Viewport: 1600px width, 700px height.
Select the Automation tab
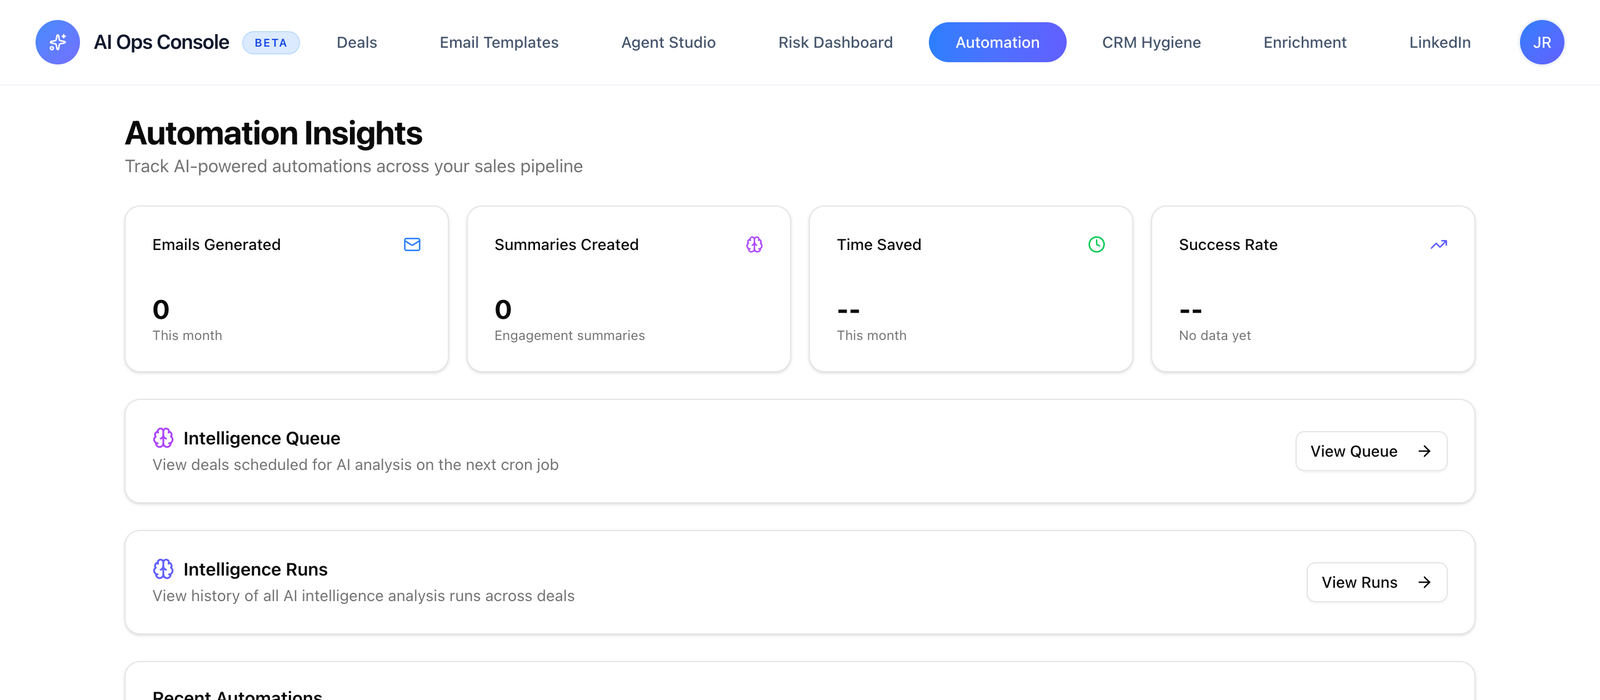pyautogui.click(x=997, y=42)
